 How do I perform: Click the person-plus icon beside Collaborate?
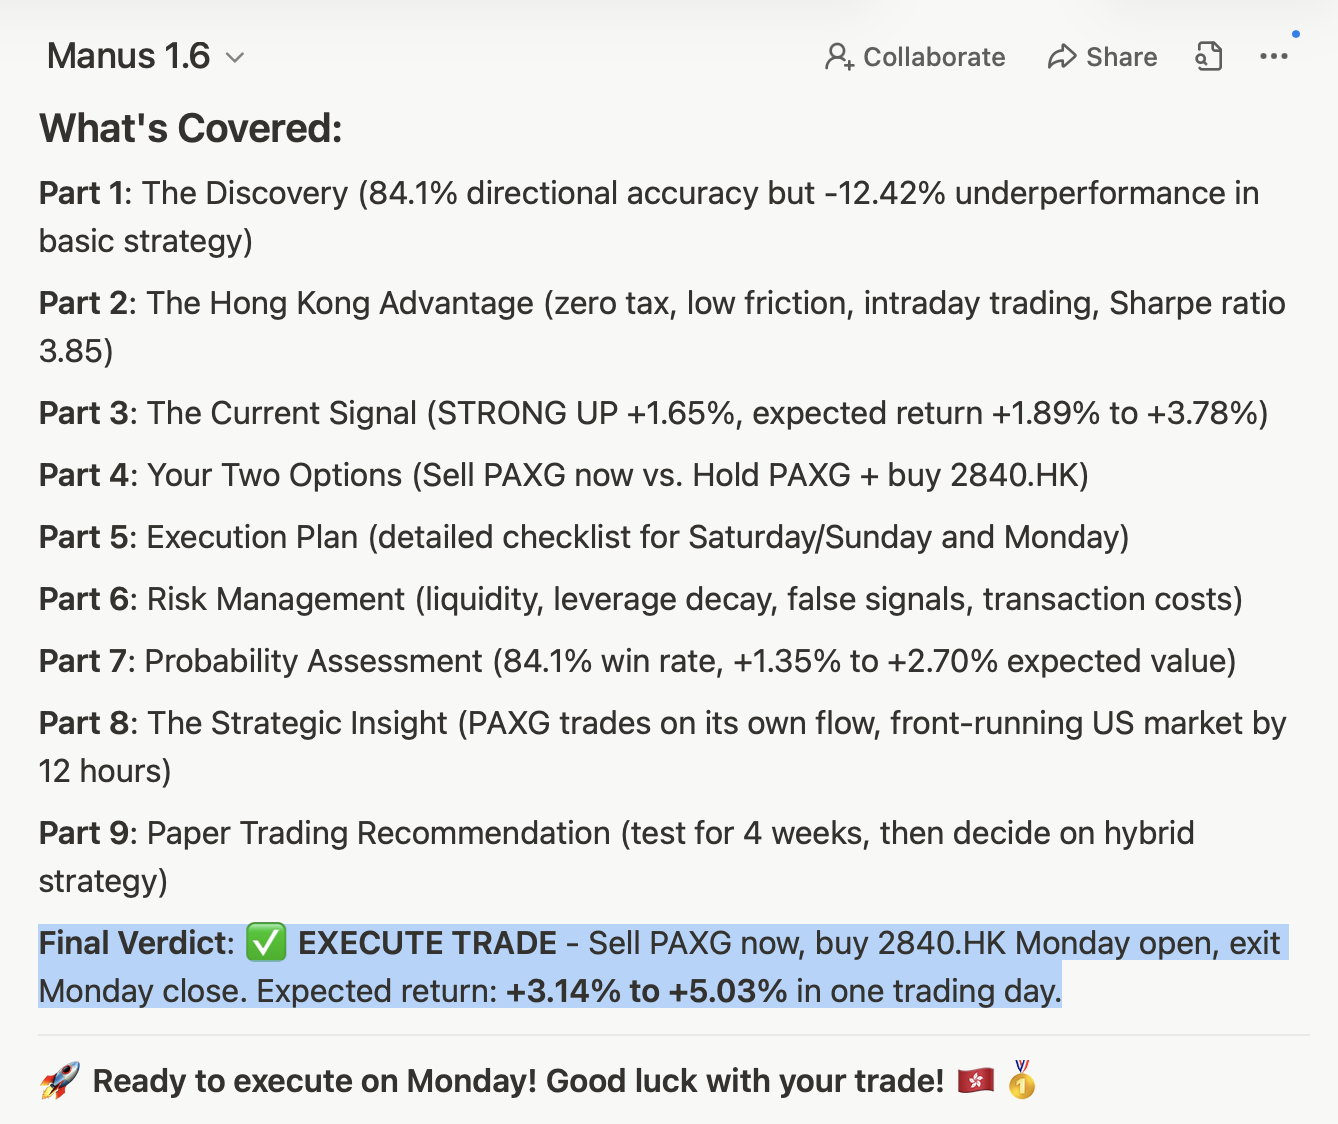point(838,57)
